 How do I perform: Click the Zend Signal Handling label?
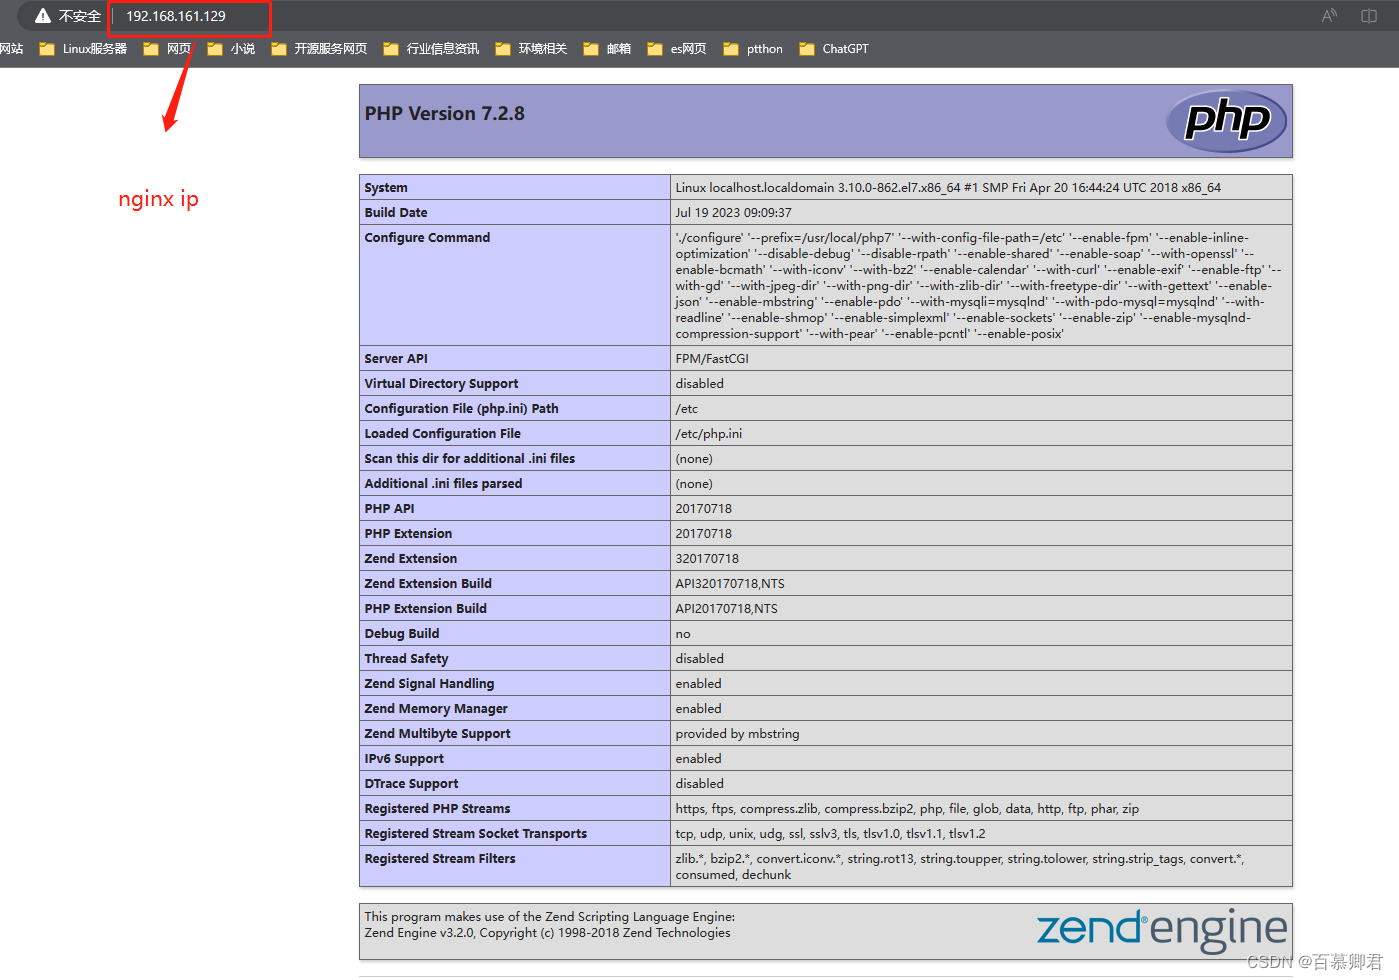[429, 684]
